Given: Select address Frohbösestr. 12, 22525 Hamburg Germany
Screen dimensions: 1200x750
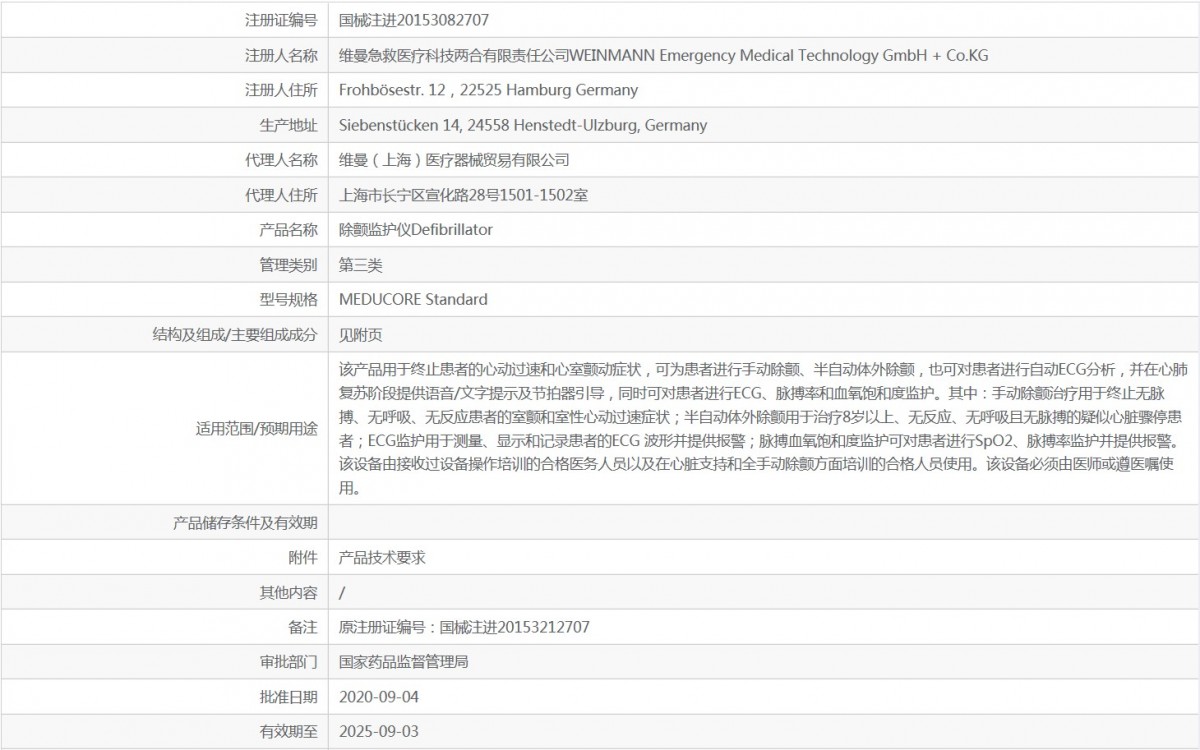Looking at the screenshot, I should click(x=488, y=90).
